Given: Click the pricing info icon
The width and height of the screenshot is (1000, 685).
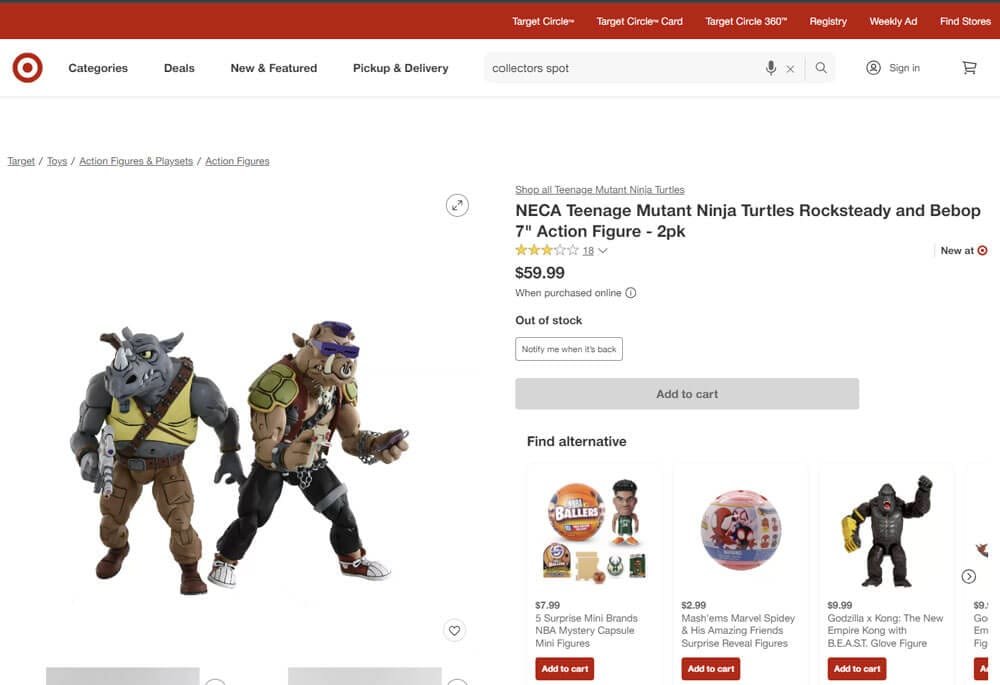Looking at the screenshot, I should (630, 293).
